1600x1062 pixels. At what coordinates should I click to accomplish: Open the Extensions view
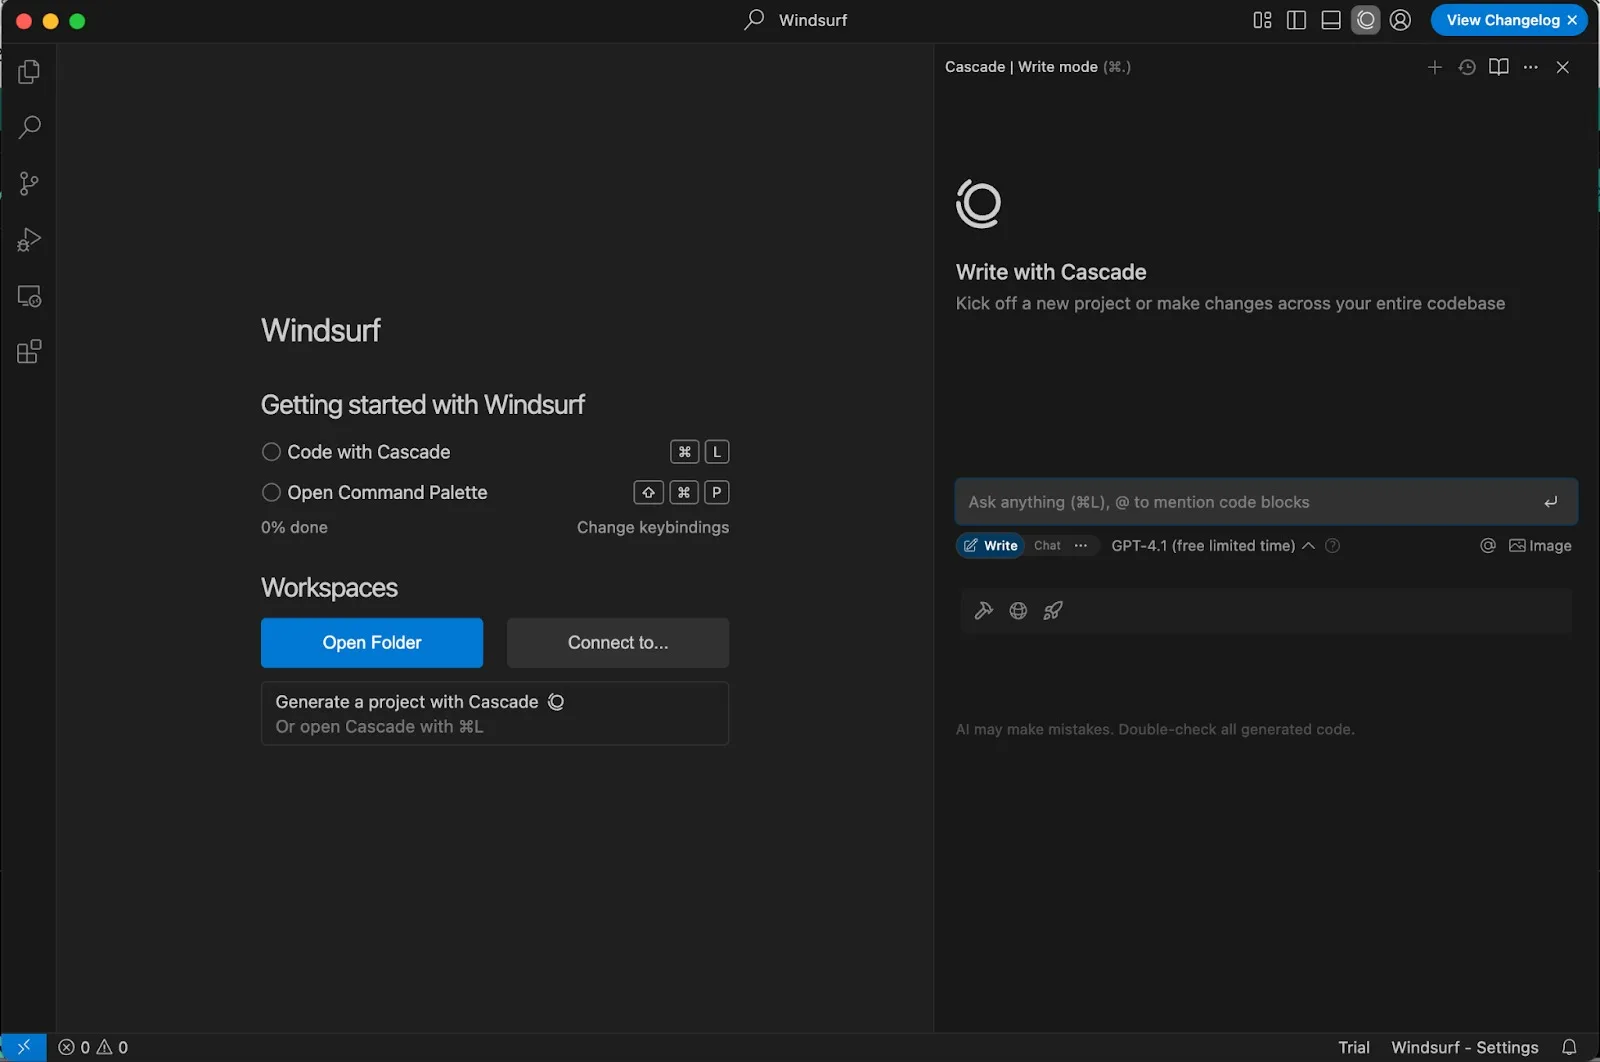coord(29,352)
